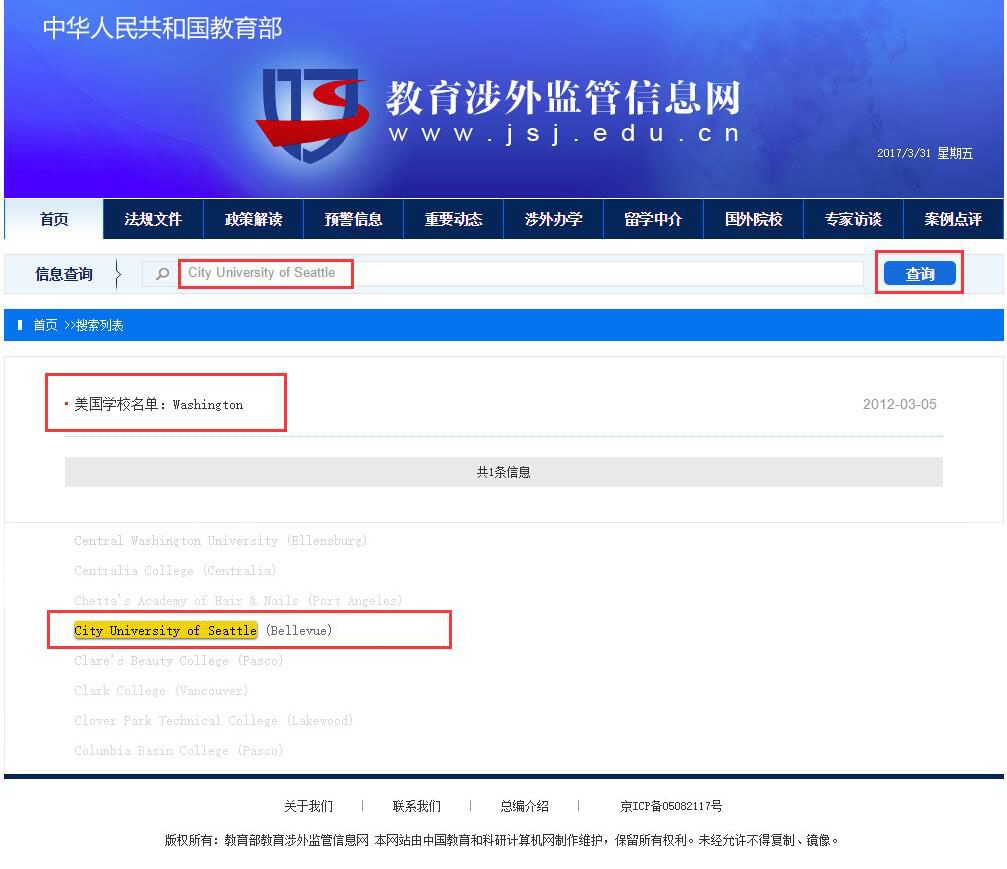Click Central Washington University (Ellensburg) row
Screen dimensions: 1007x869
pos(220,541)
